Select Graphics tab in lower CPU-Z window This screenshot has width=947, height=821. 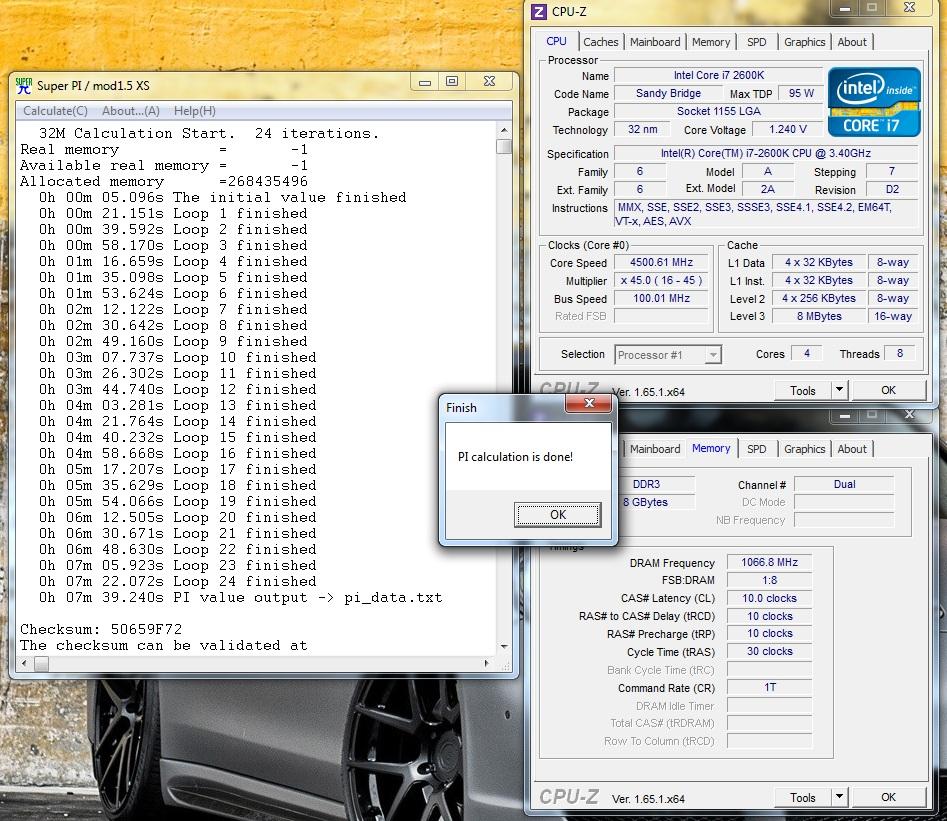[804, 449]
